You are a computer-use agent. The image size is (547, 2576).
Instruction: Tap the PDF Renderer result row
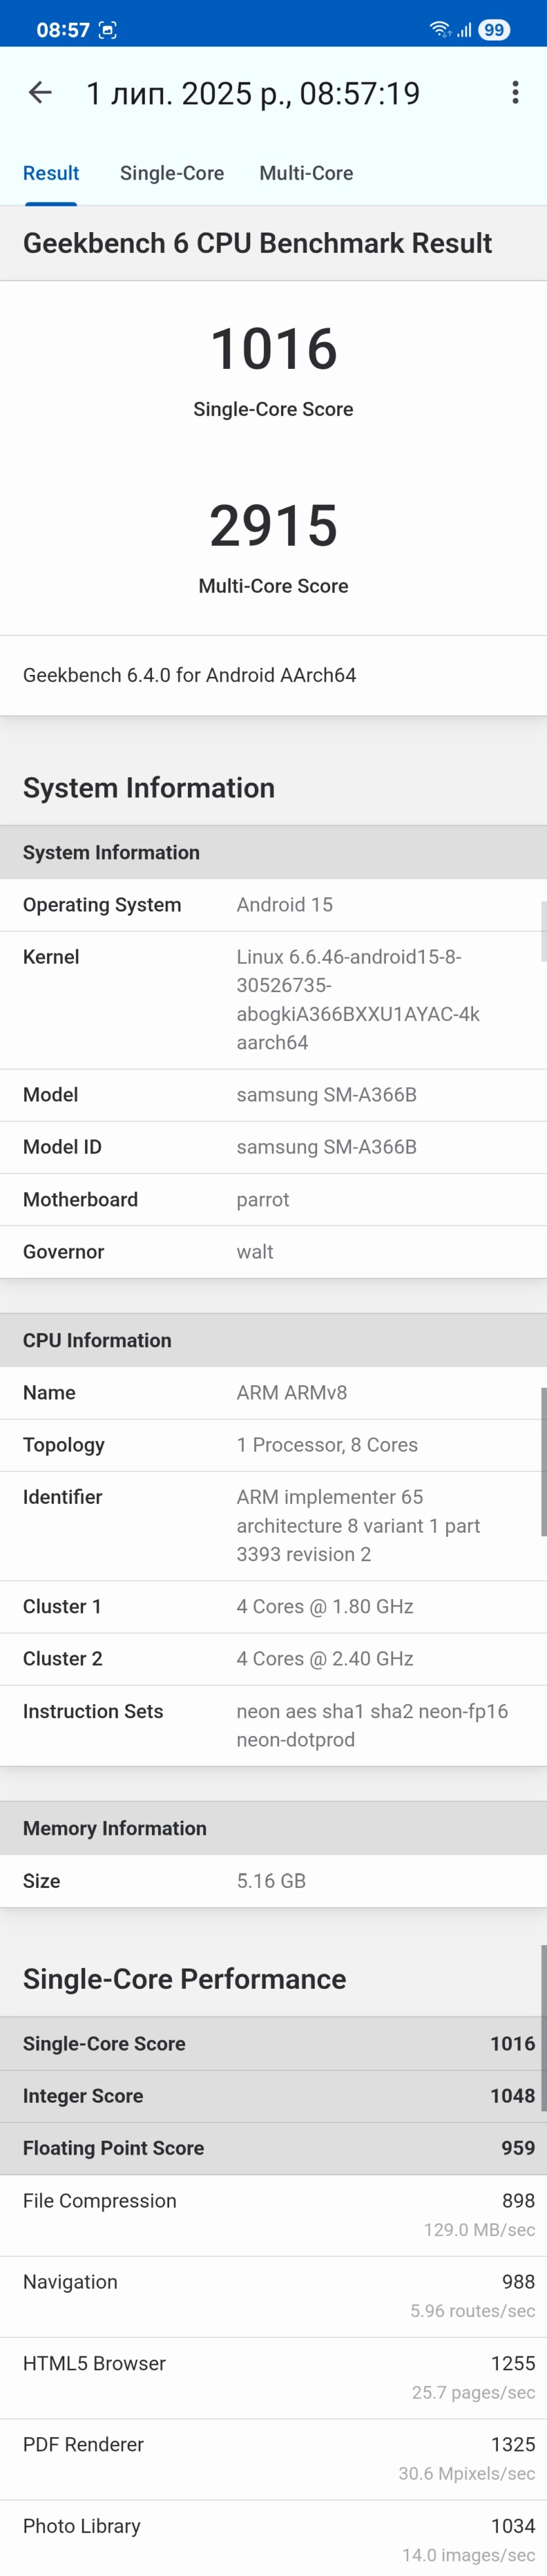pos(273,2458)
